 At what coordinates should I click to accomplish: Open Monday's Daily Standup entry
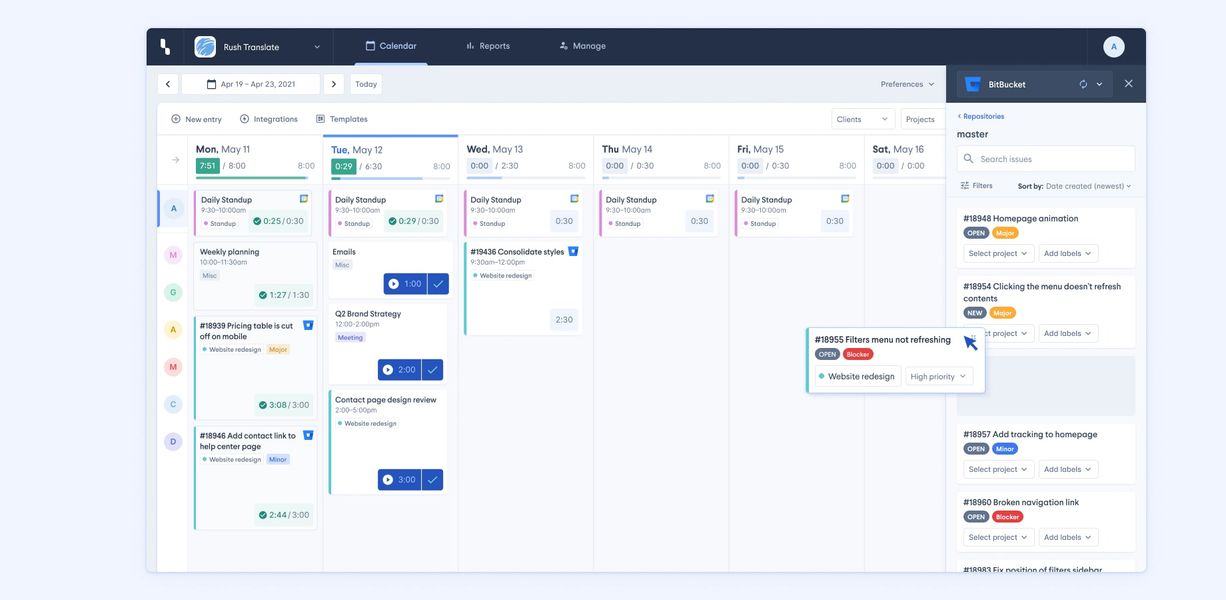(x=252, y=213)
